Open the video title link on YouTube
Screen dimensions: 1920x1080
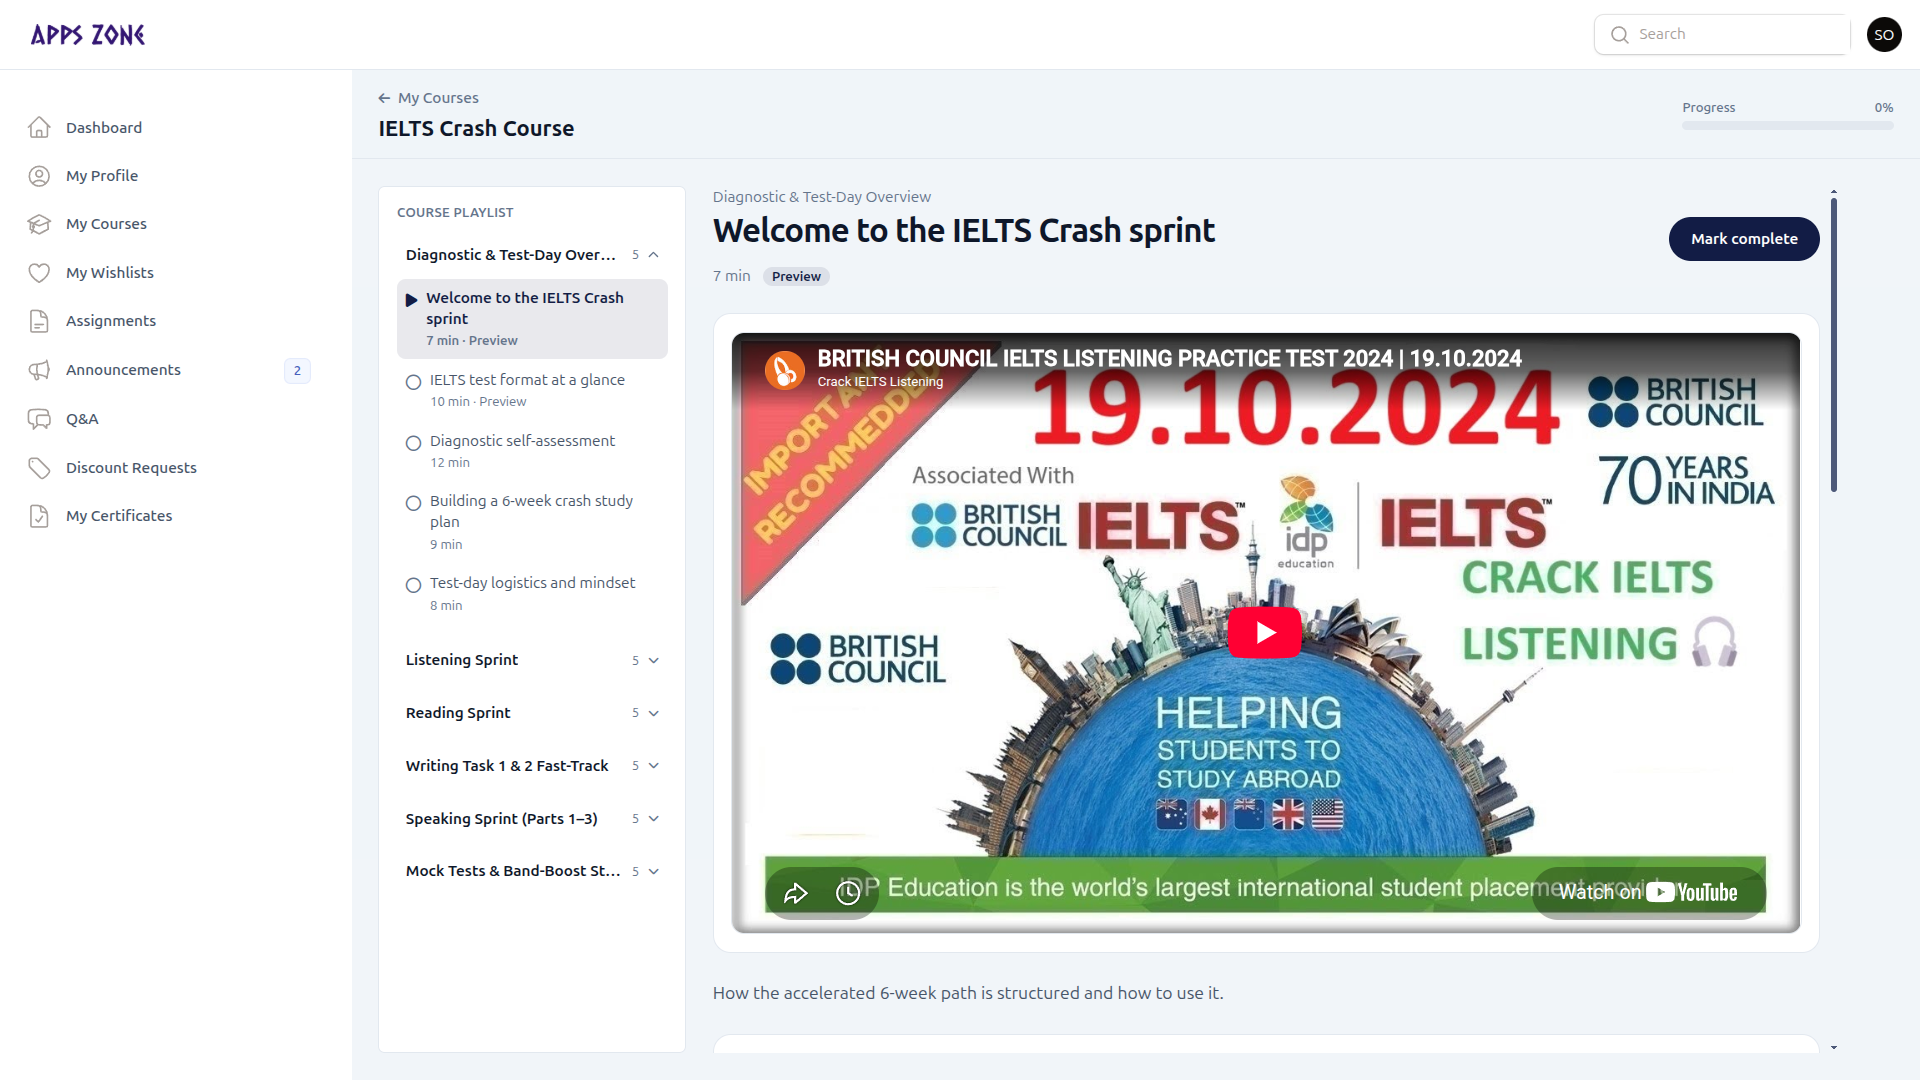click(x=1169, y=358)
